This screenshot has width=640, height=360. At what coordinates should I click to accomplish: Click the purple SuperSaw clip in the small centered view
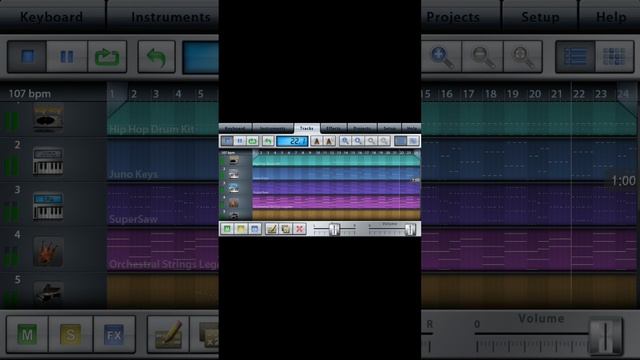(336, 188)
